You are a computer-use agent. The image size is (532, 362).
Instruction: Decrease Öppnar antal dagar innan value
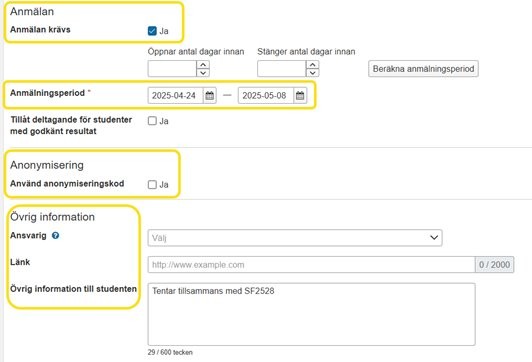coord(203,73)
